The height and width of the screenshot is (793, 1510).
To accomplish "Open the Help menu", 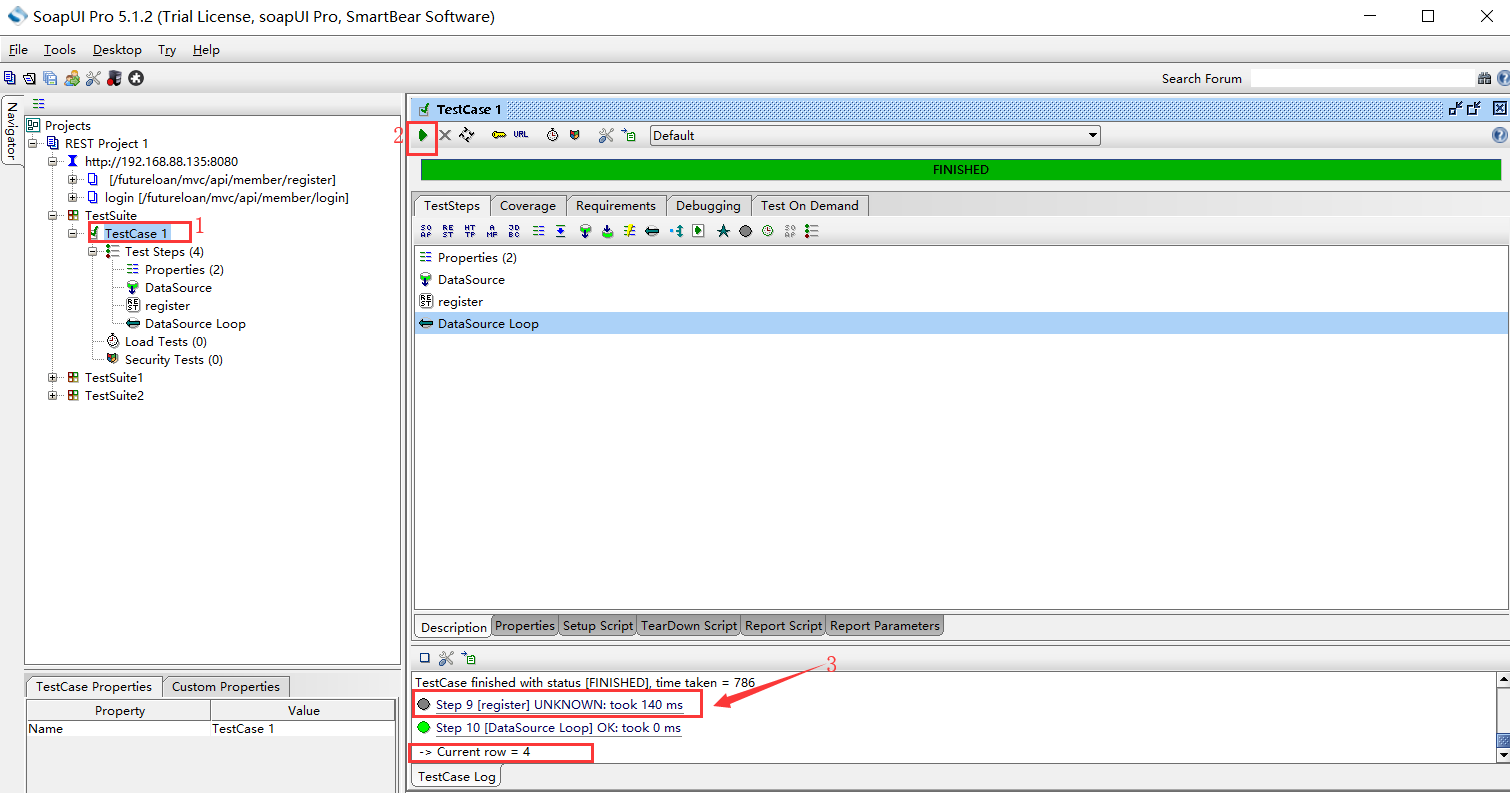I will (206, 50).
